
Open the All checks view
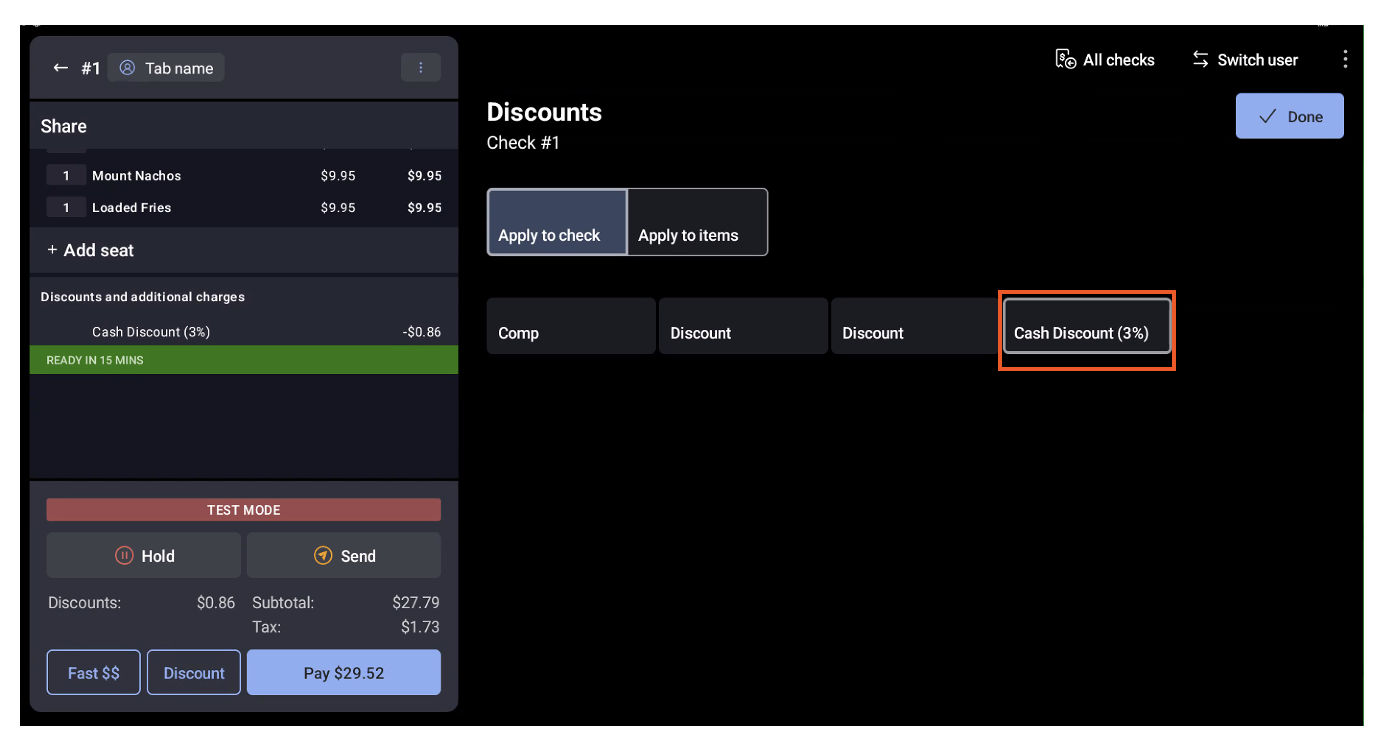point(1104,59)
